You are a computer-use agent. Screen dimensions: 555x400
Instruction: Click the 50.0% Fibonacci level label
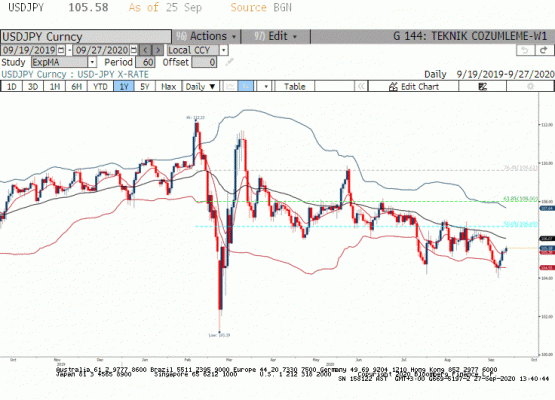[x=521, y=224]
